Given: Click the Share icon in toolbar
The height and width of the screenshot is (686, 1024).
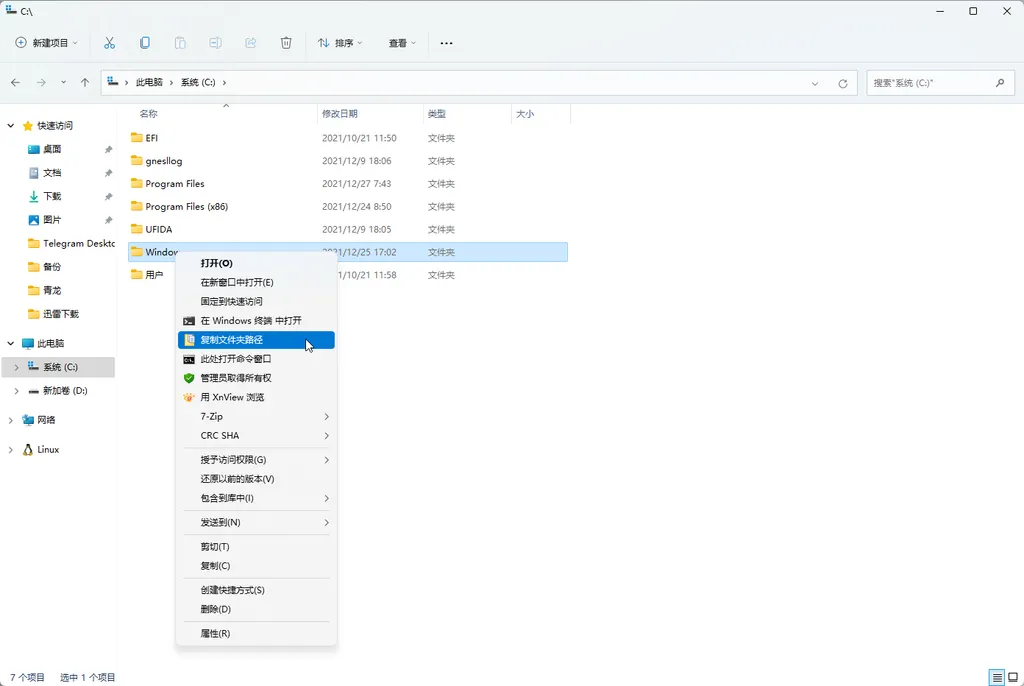Looking at the screenshot, I should point(250,43).
